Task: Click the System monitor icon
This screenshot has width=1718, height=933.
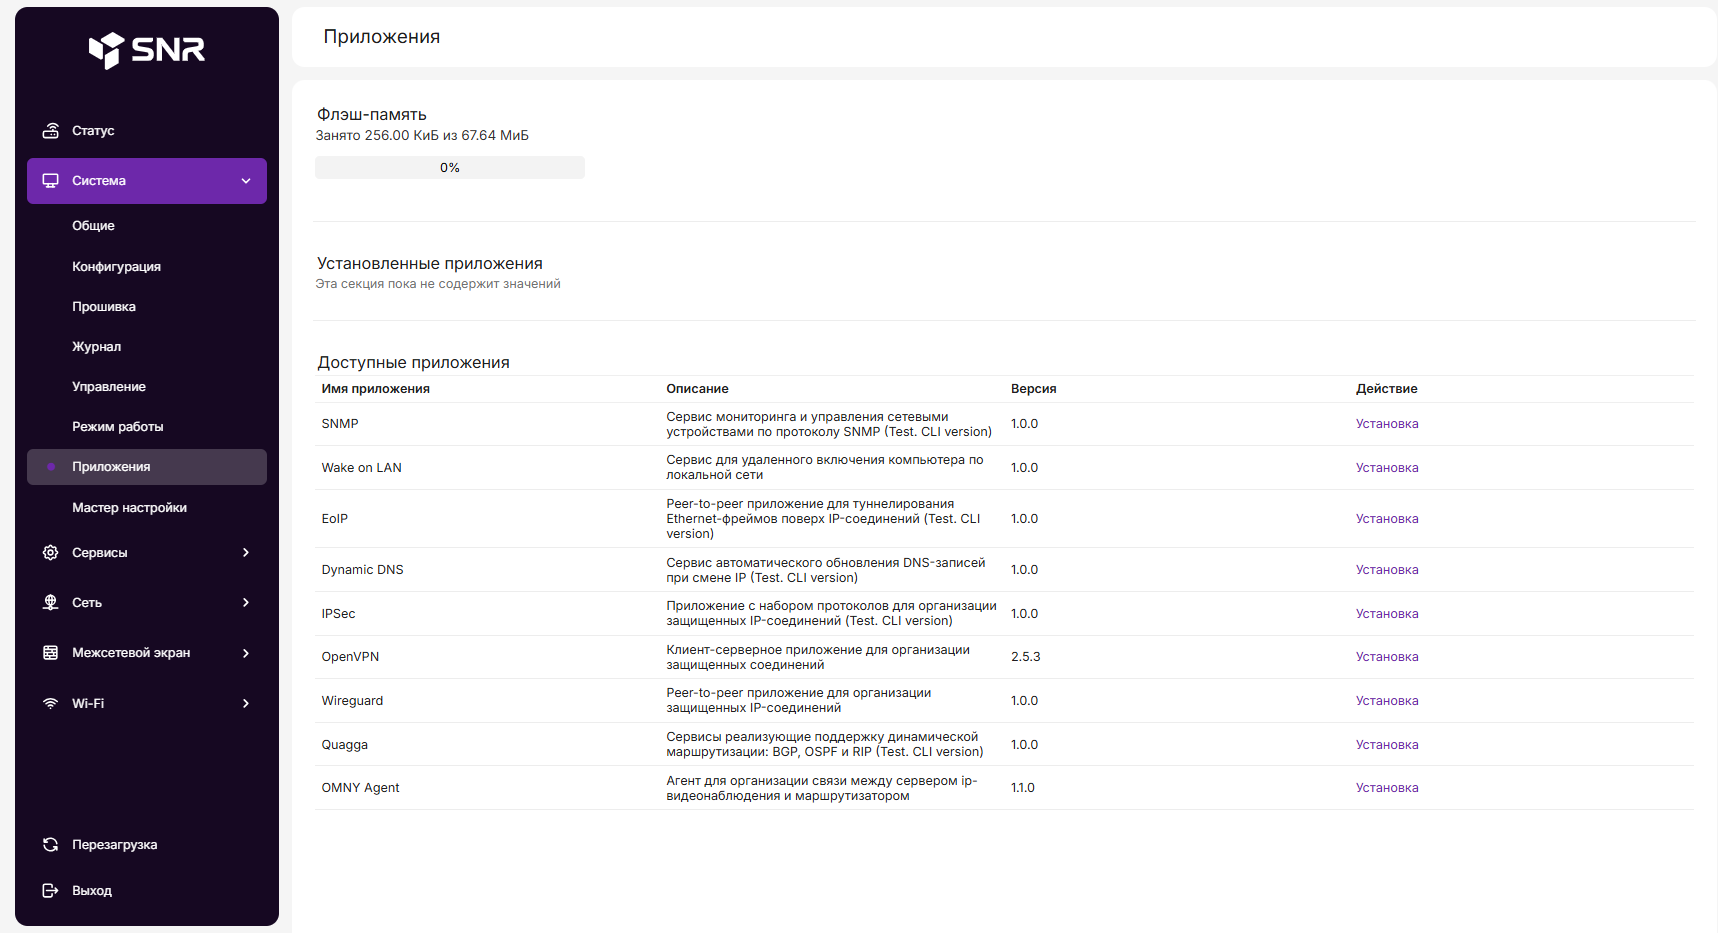Action: click(50, 181)
